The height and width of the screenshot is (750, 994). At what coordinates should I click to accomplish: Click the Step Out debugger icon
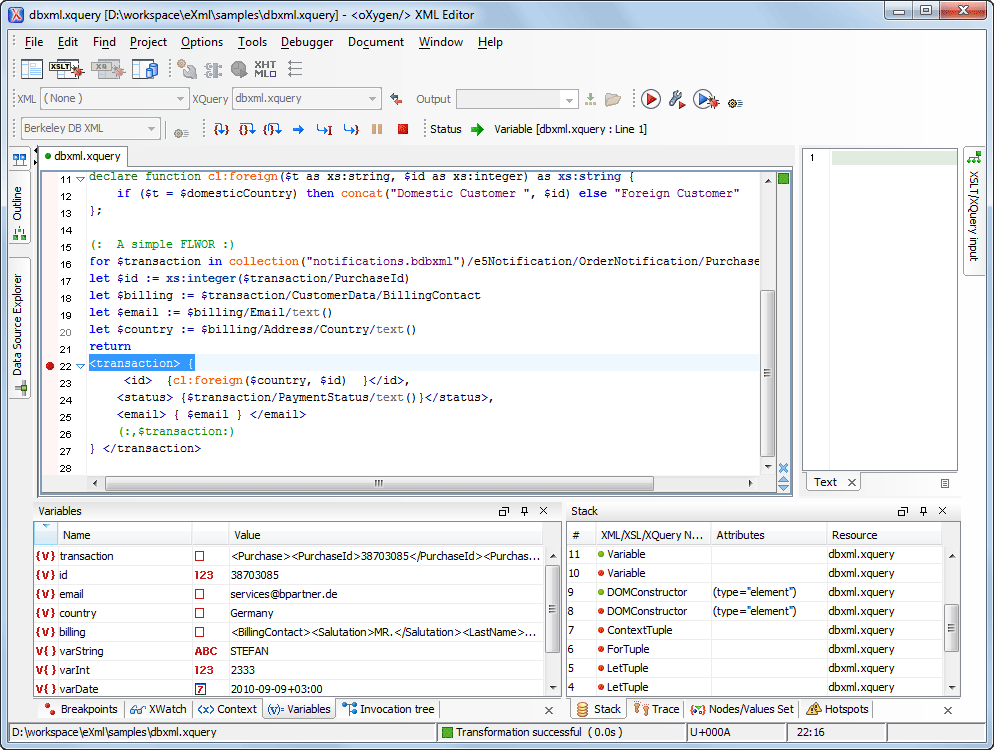click(273, 129)
